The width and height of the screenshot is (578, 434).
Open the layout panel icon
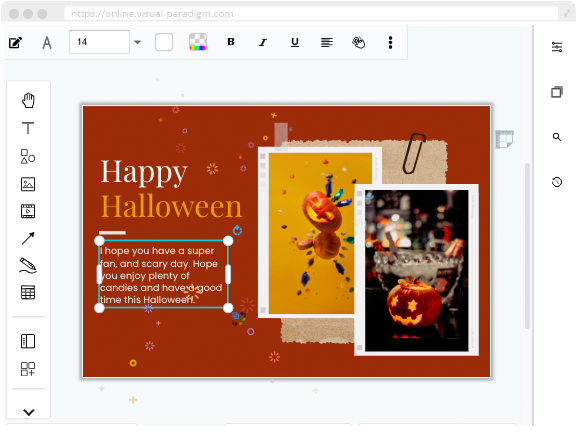tap(28, 341)
